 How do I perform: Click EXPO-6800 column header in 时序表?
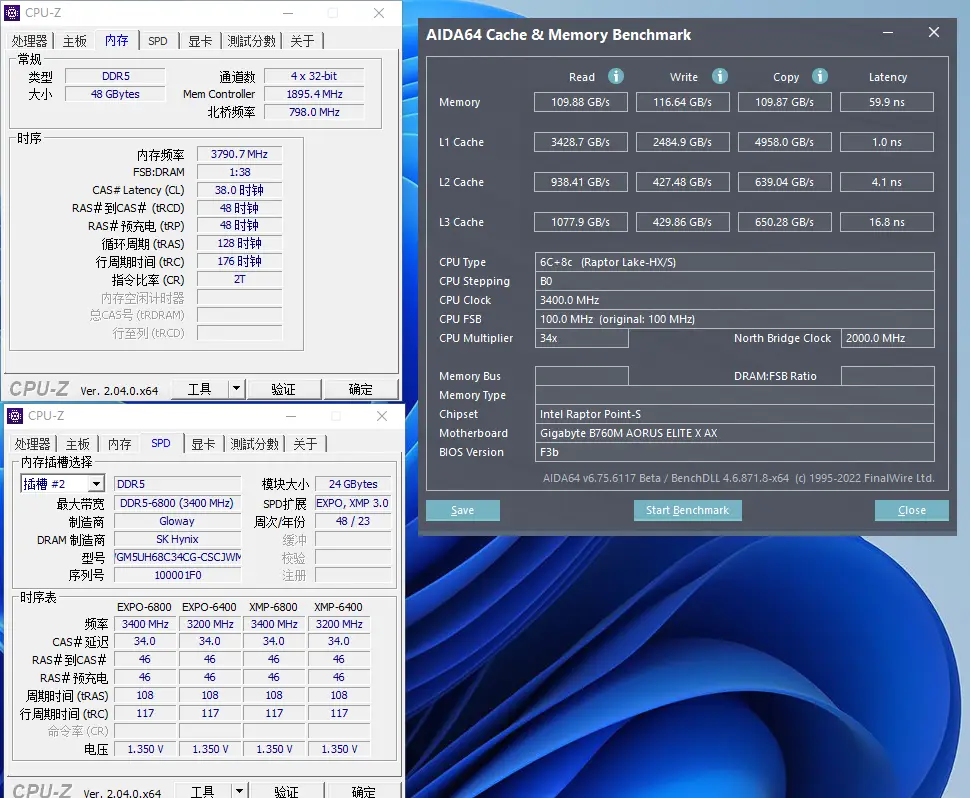[144, 607]
